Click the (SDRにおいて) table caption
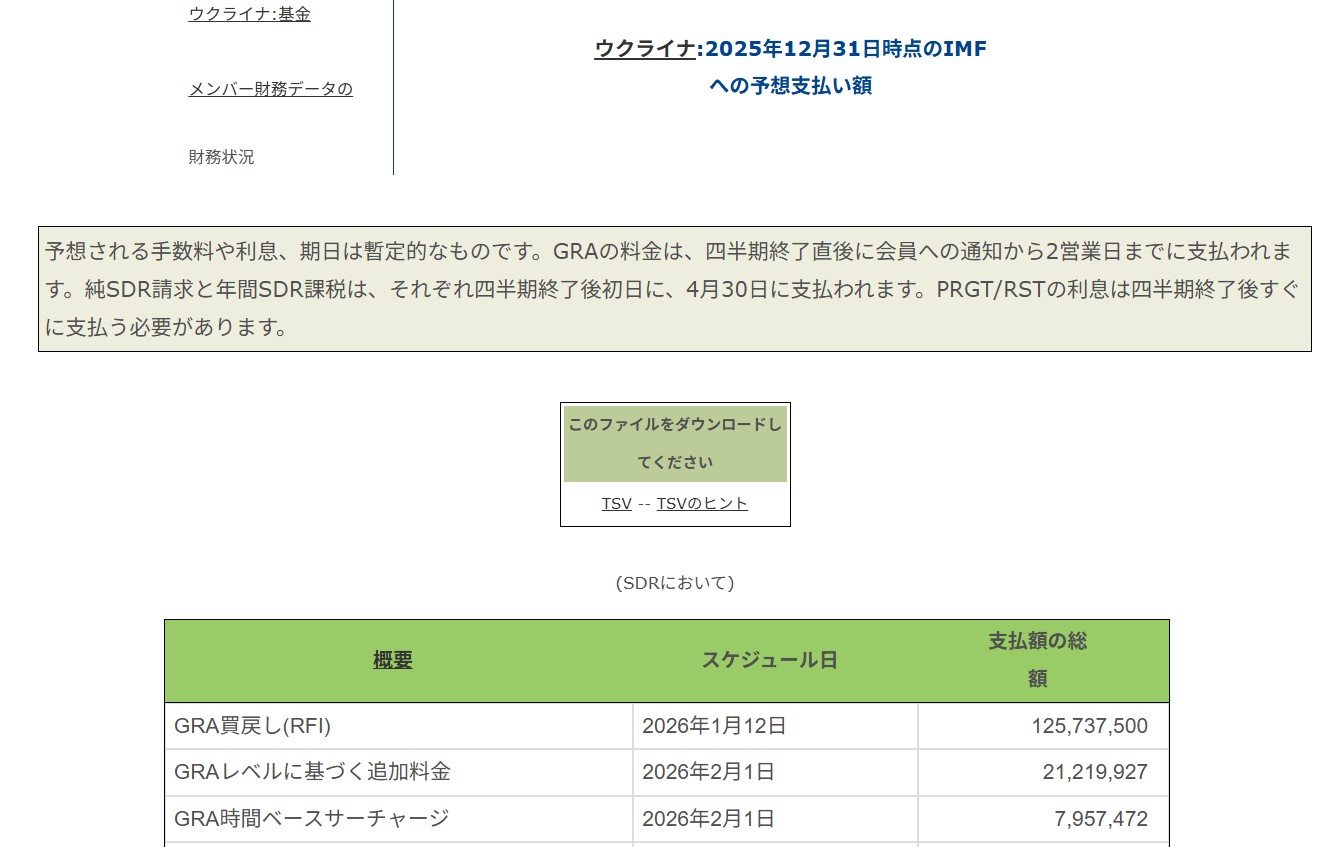1327x847 pixels. click(x=674, y=583)
